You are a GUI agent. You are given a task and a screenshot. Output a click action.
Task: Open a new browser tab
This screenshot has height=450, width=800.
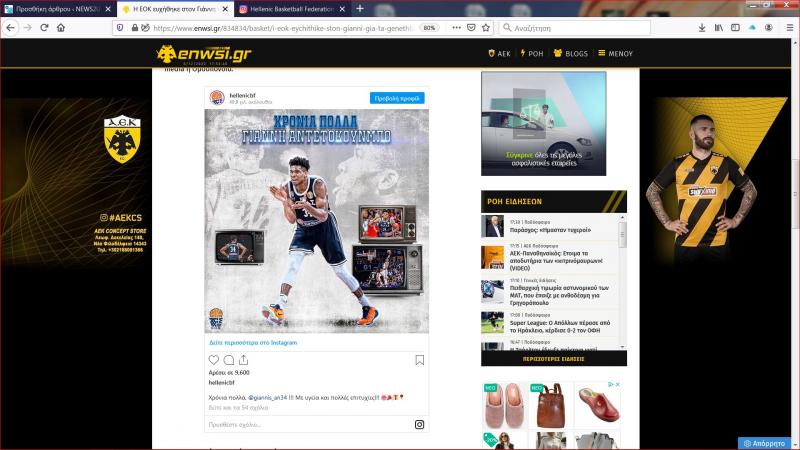pos(360,9)
